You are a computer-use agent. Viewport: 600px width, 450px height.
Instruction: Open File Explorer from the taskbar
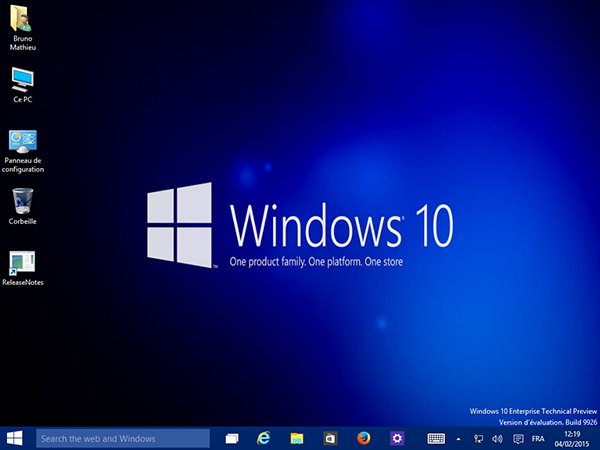click(x=297, y=438)
